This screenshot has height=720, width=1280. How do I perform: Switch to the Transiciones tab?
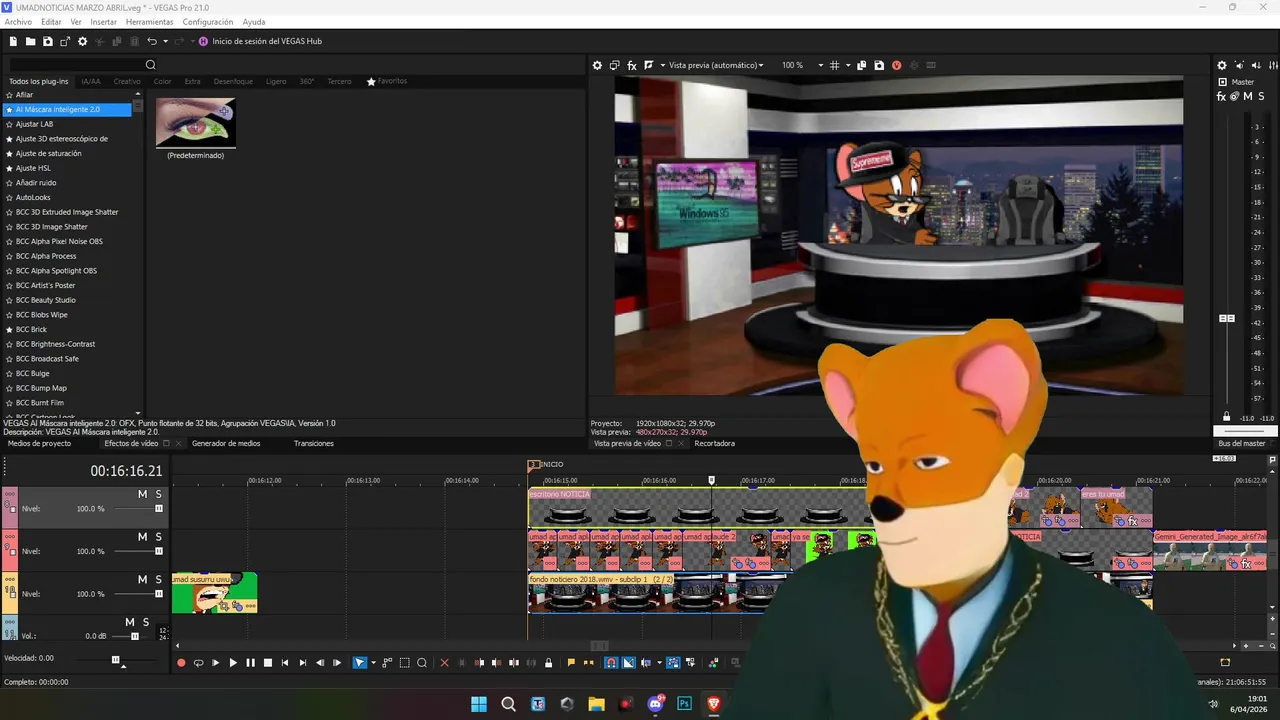pos(314,443)
